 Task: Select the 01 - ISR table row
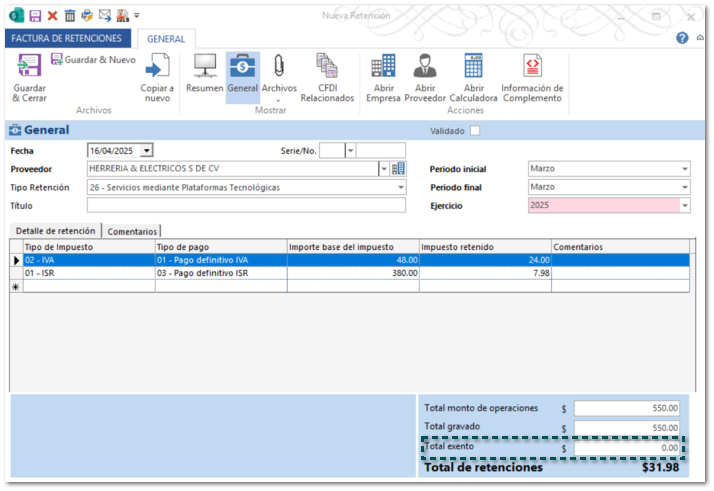[x=88, y=273]
